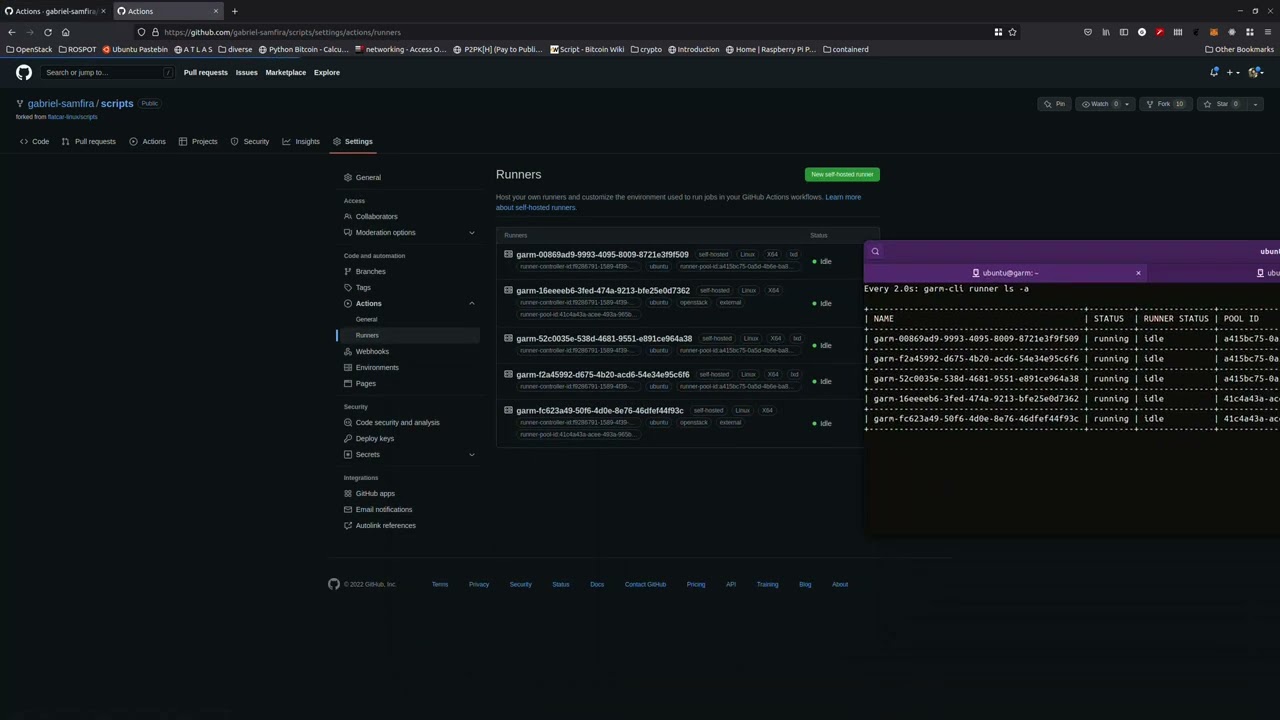The image size is (1280, 720).
Task: Open flatcar-linux/scripts fork source link
Action: tap(72, 117)
